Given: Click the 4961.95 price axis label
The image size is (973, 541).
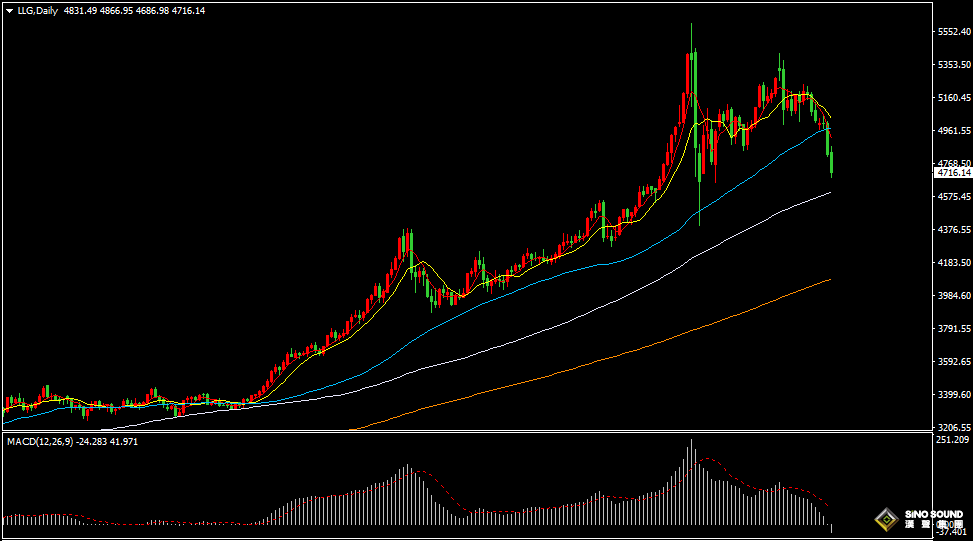Looking at the screenshot, I should [x=952, y=131].
